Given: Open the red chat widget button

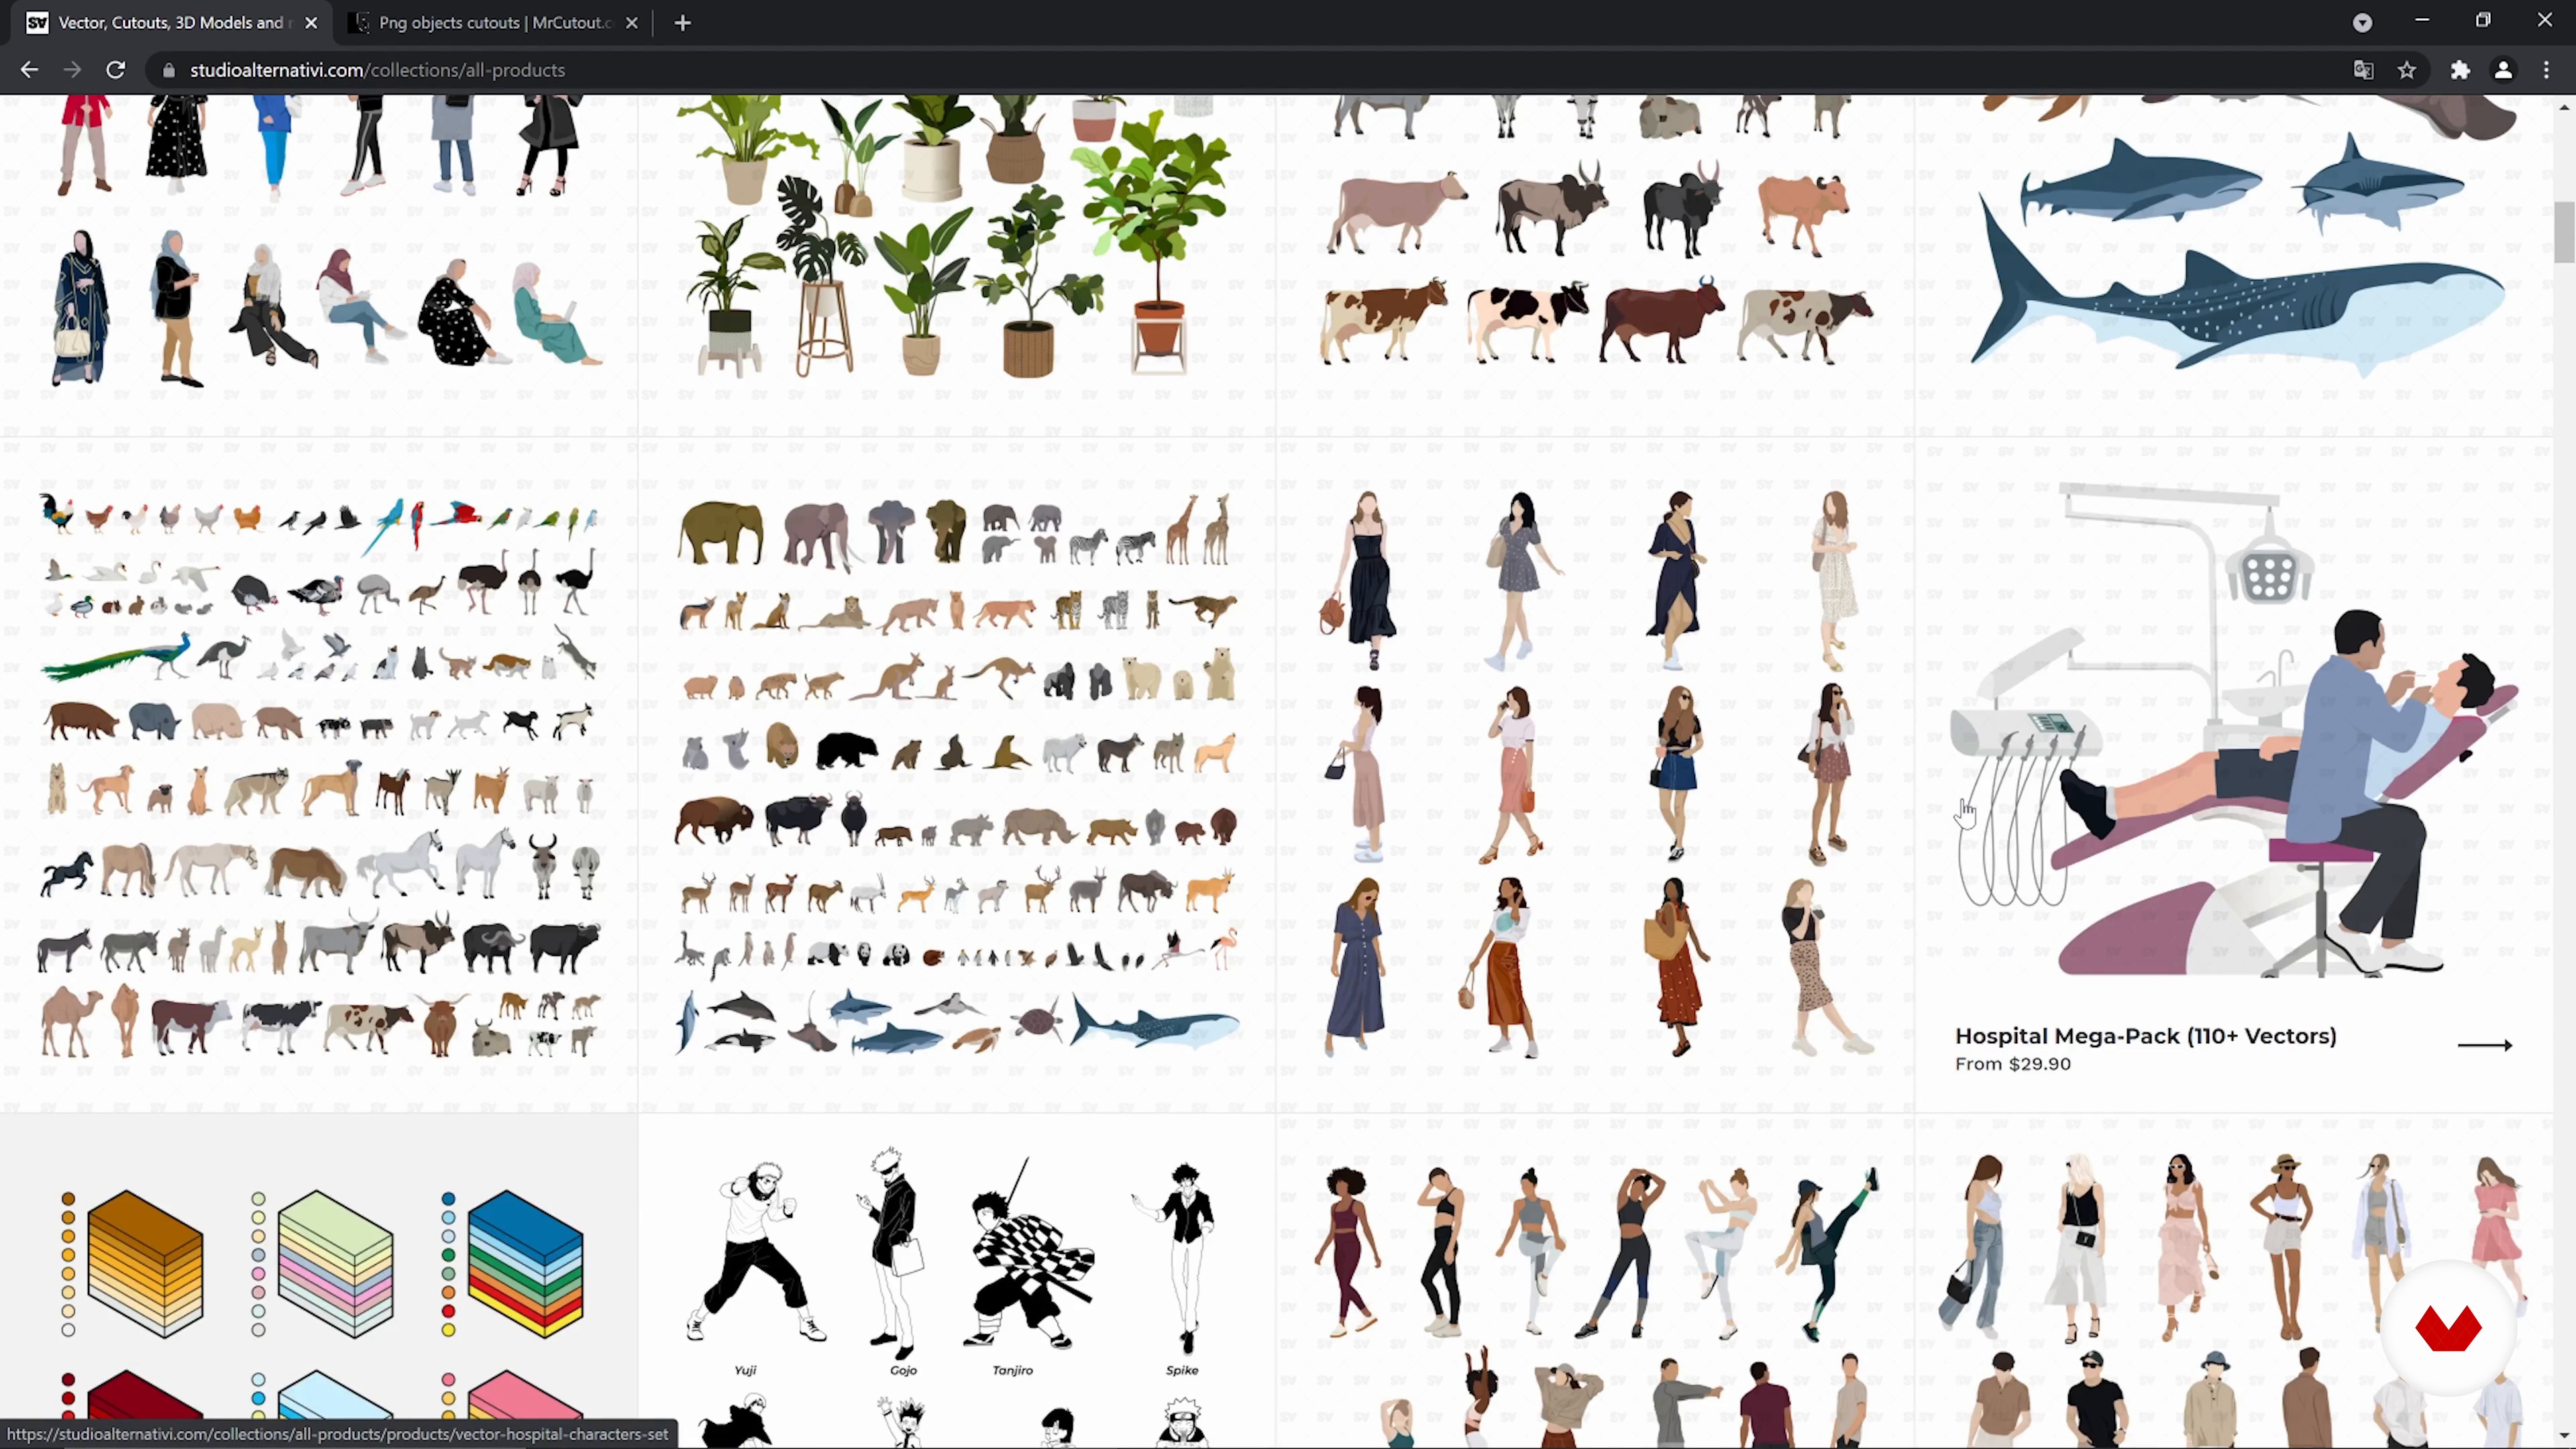Looking at the screenshot, I should tap(2448, 1328).
